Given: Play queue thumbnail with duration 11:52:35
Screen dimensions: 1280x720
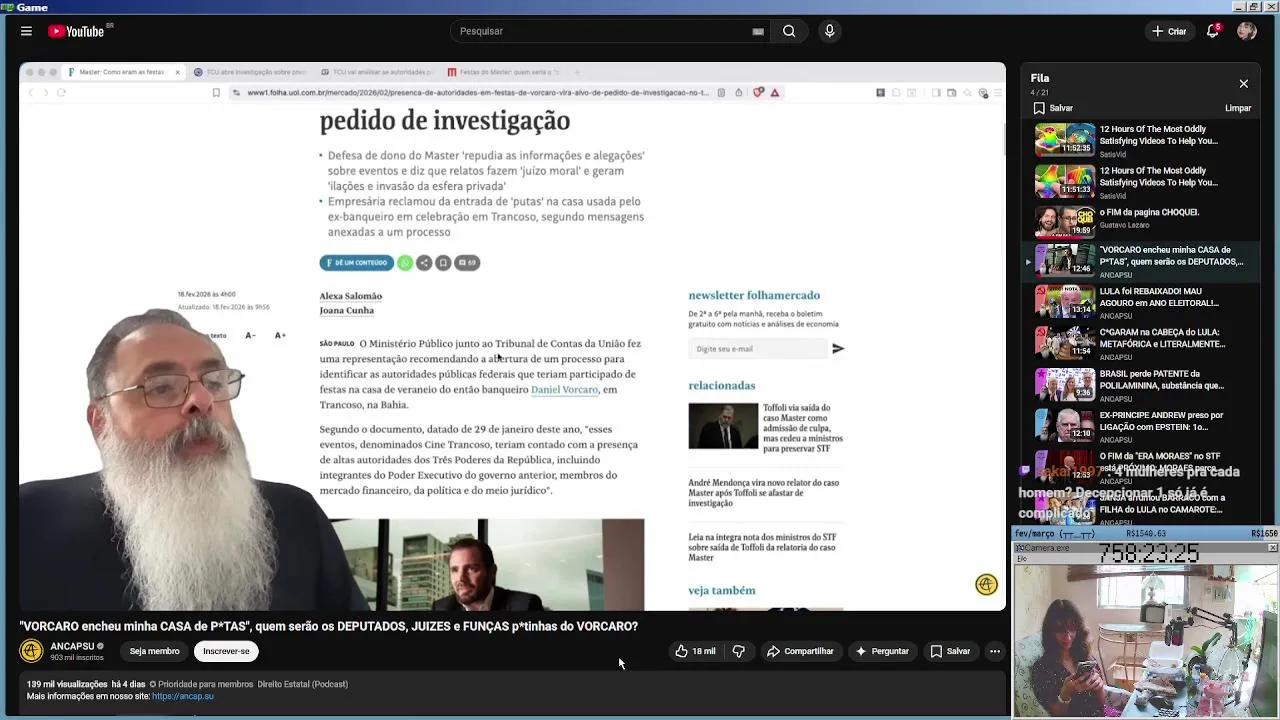Looking at the screenshot, I should [x=1064, y=139].
